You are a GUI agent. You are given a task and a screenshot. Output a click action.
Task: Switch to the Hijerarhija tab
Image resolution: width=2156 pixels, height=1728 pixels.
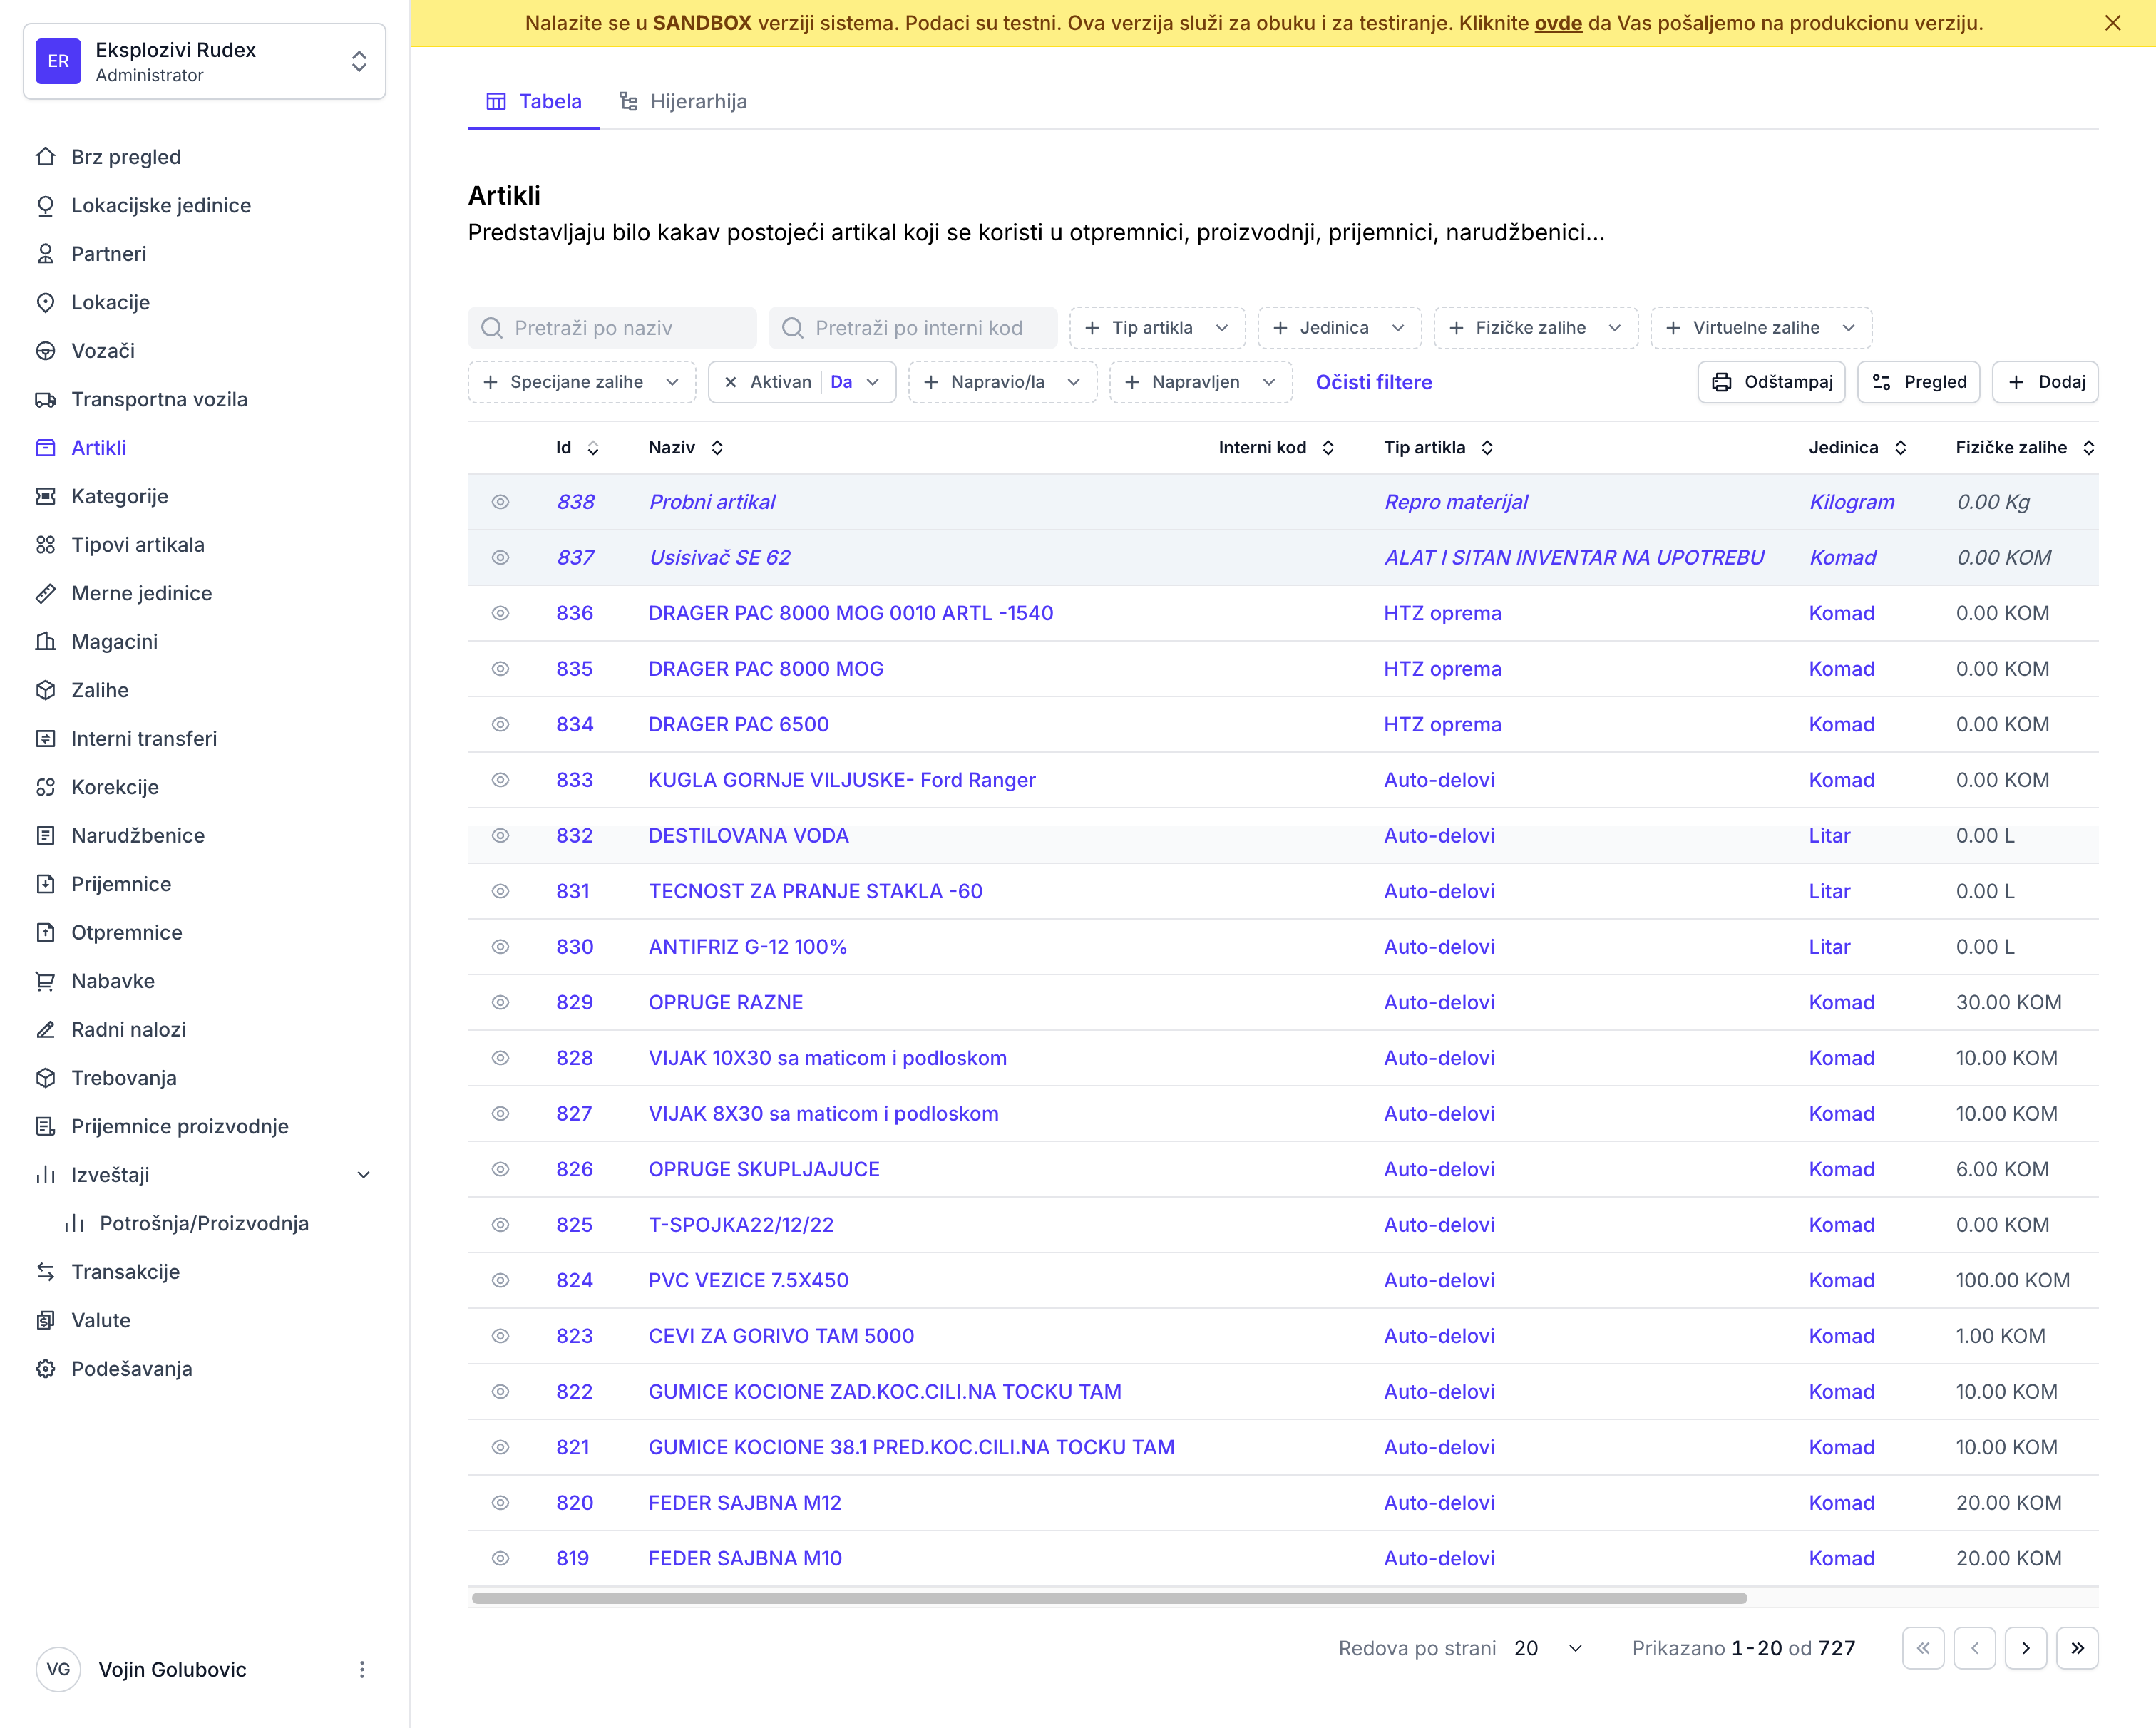tap(683, 101)
